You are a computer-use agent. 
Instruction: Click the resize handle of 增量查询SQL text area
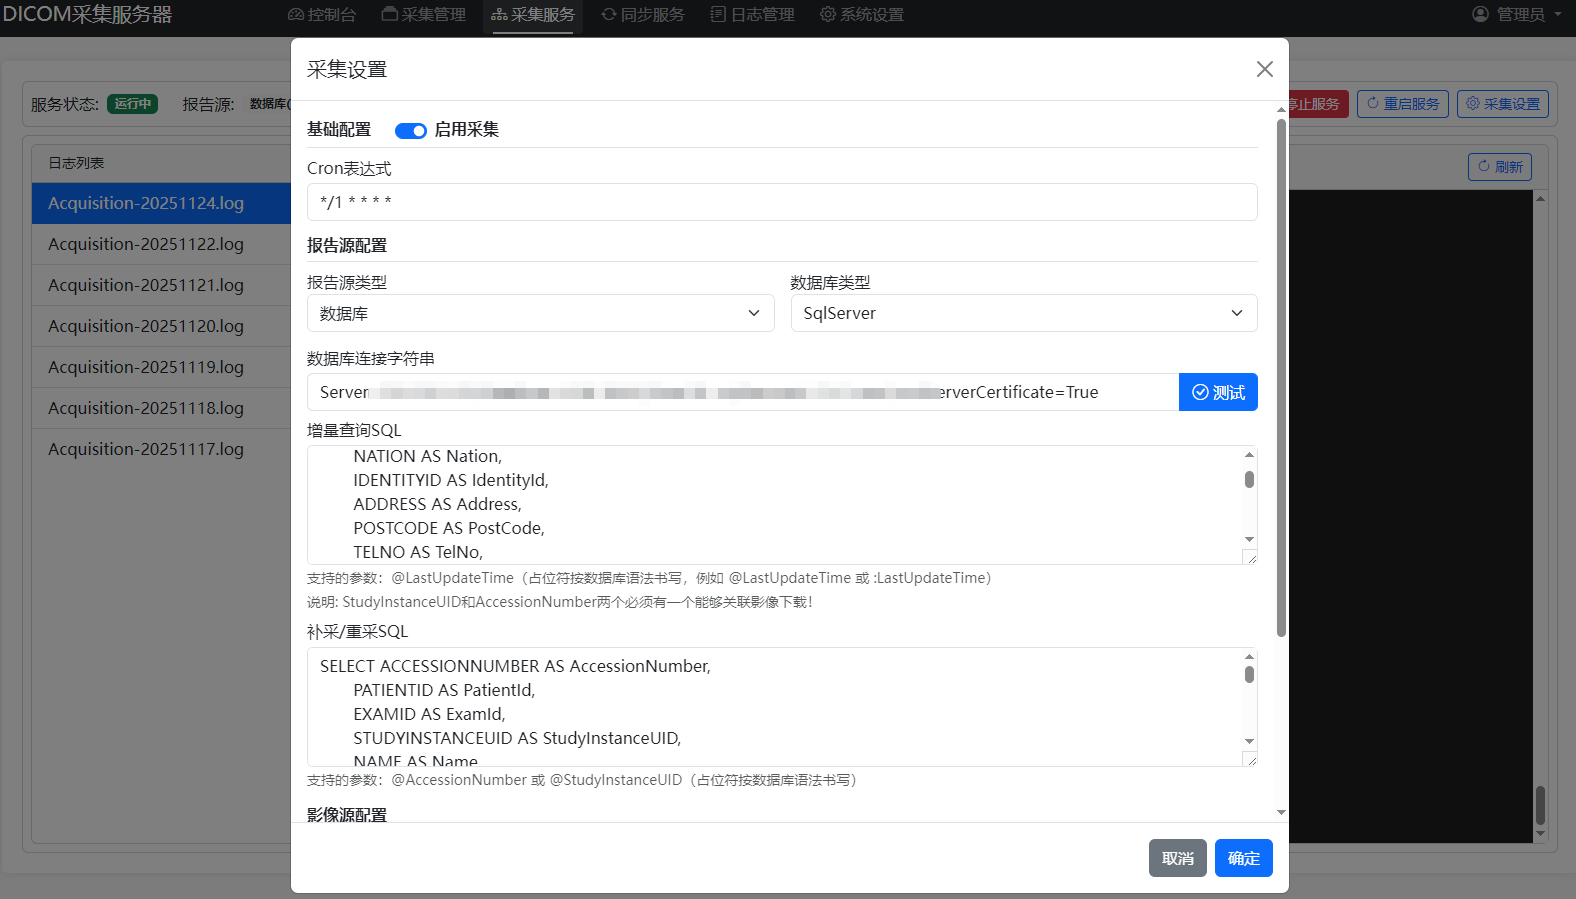click(x=1250, y=557)
